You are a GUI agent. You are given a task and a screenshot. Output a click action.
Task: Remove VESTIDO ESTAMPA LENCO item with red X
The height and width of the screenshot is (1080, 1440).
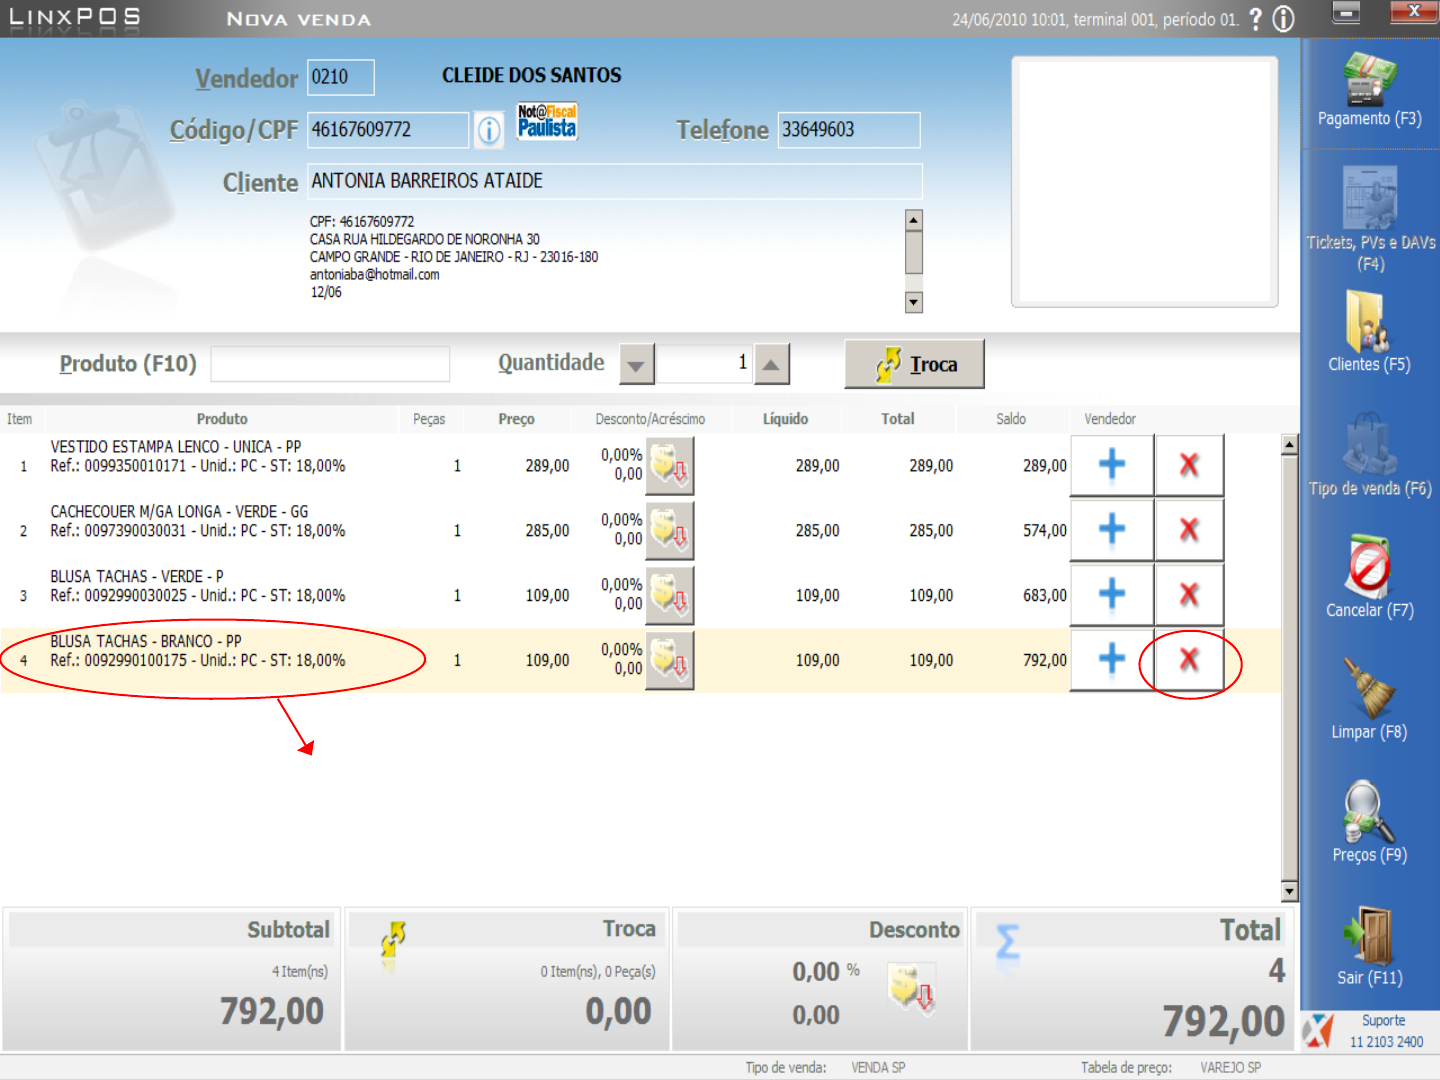coord(1189,465)
